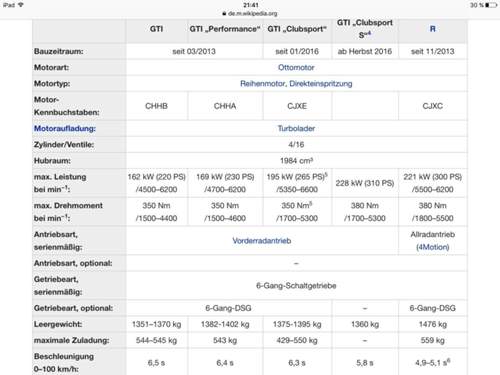Select the 1351–1370 kg cell
This screenshot has width=500, height=375.
(156, 324)
